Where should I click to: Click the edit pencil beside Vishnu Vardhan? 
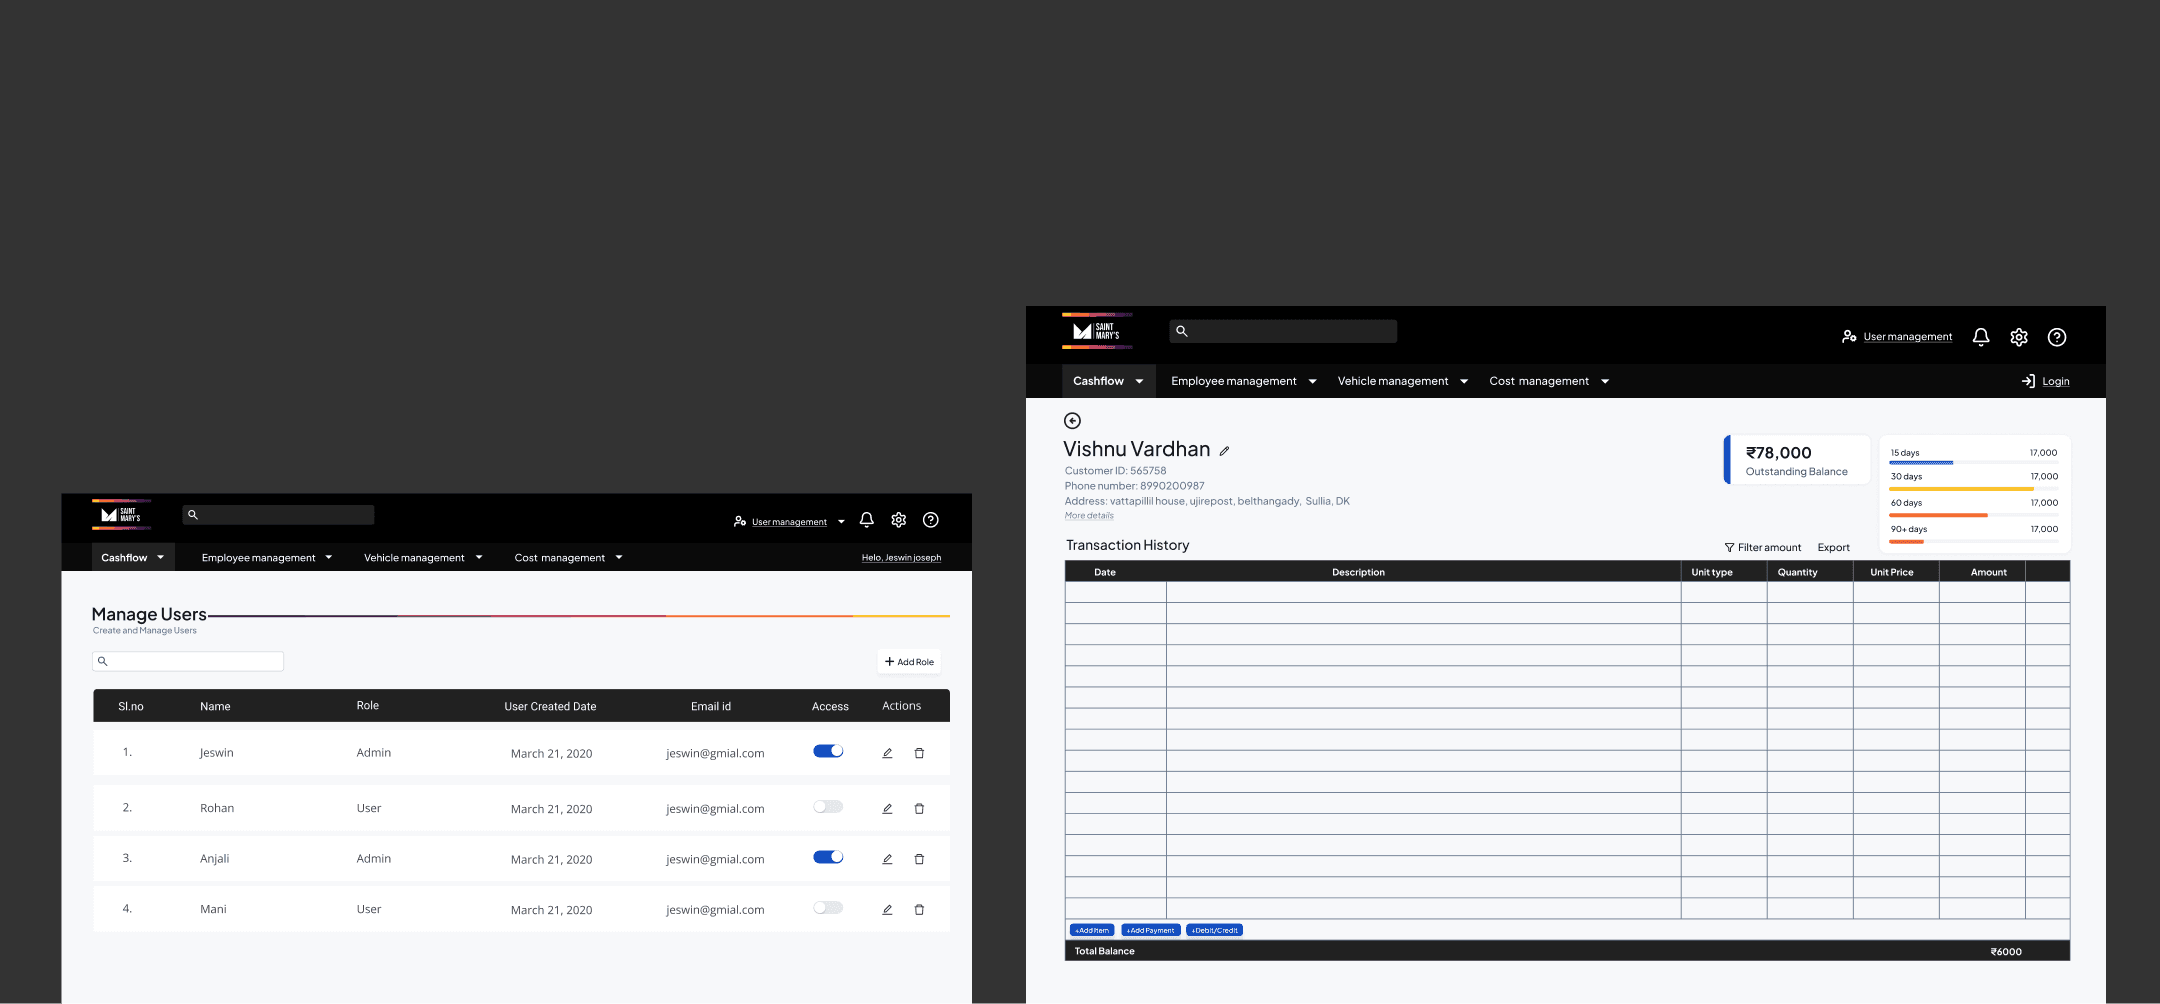click(1224, 451)
